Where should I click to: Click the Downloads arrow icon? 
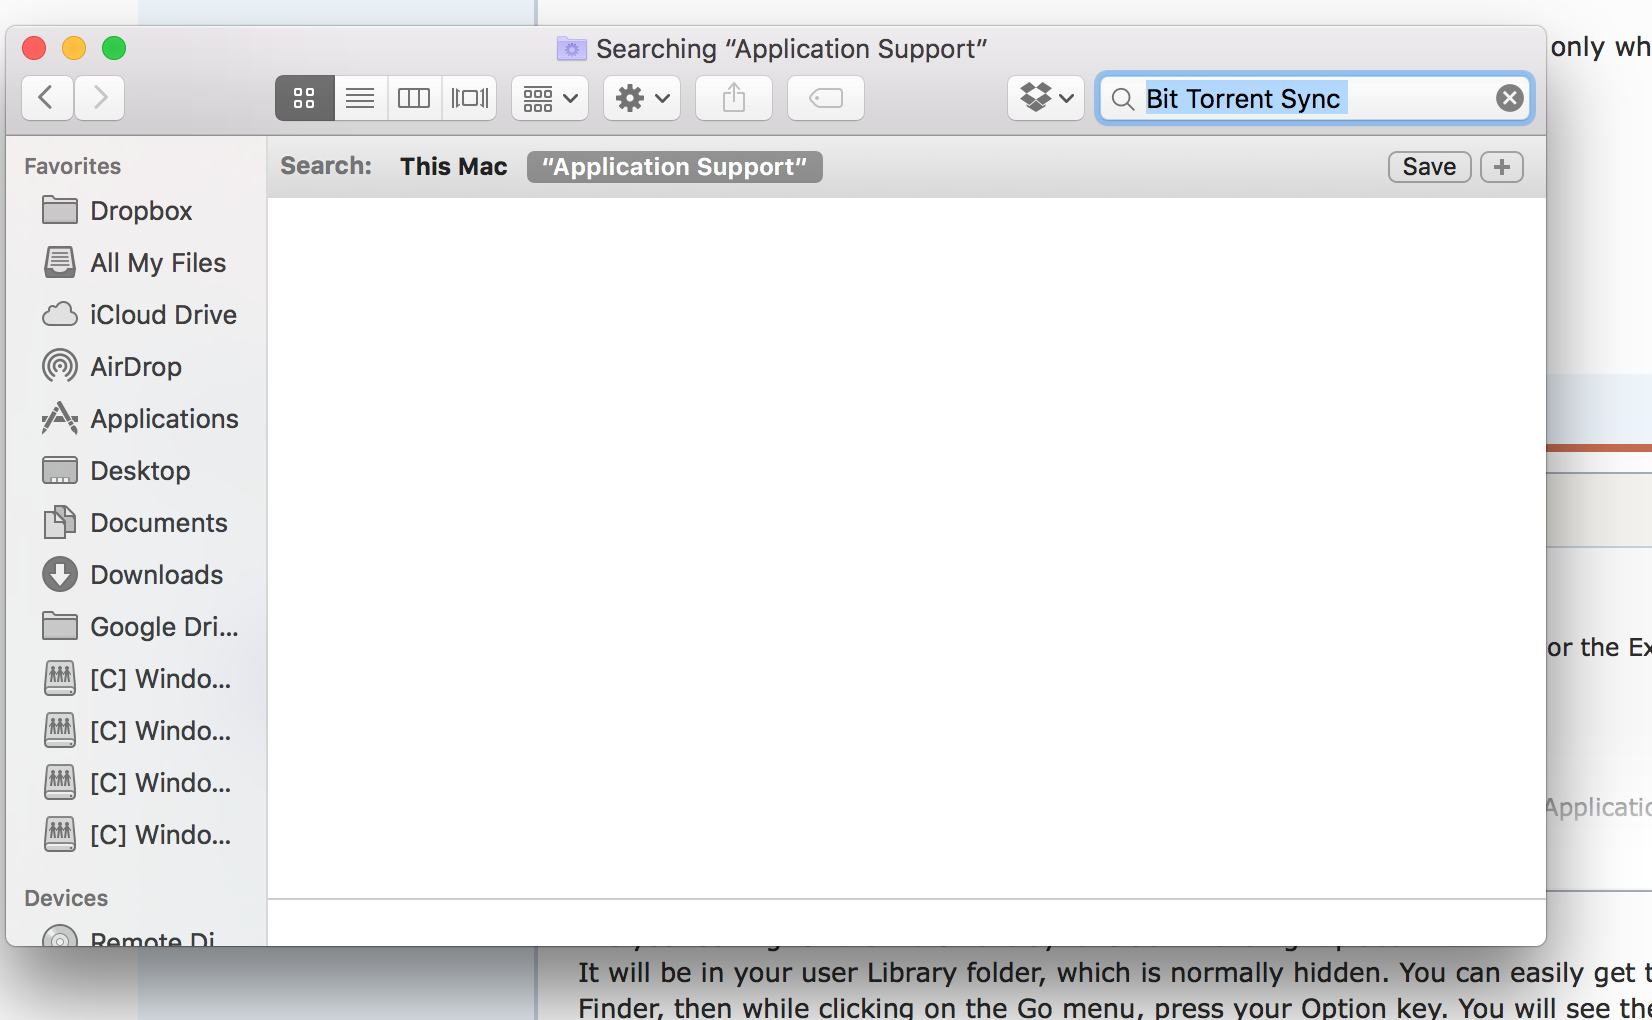tap(60, 574)
